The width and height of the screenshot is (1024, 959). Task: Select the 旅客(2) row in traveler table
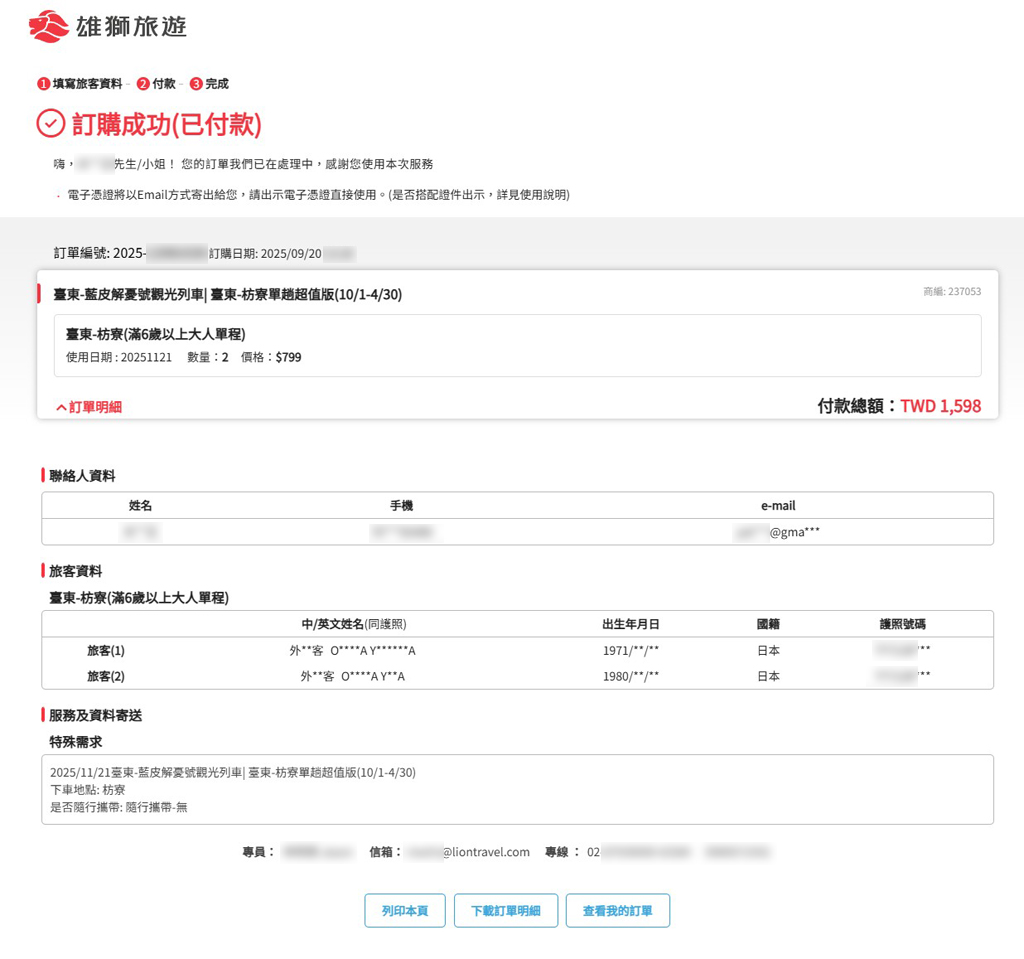[517, 676]
